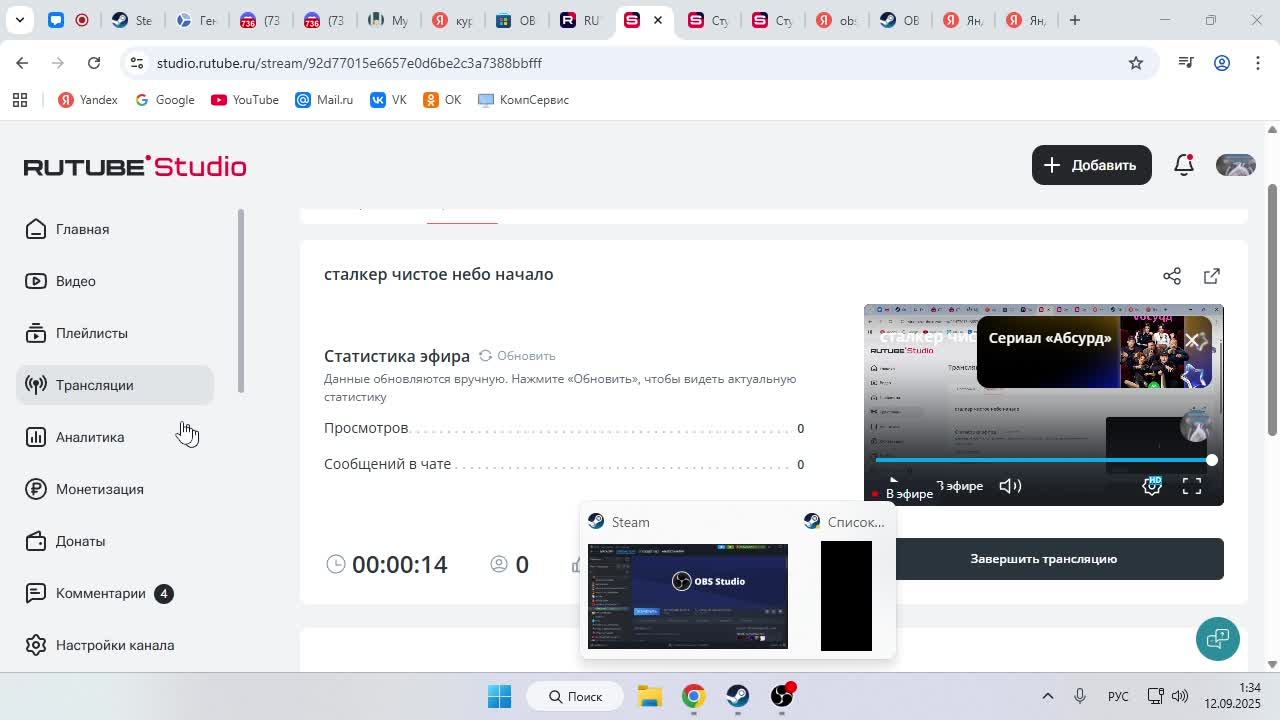The image size is (1280, 720).
Task: Open a new browser tab
Action: (1075, 20)
